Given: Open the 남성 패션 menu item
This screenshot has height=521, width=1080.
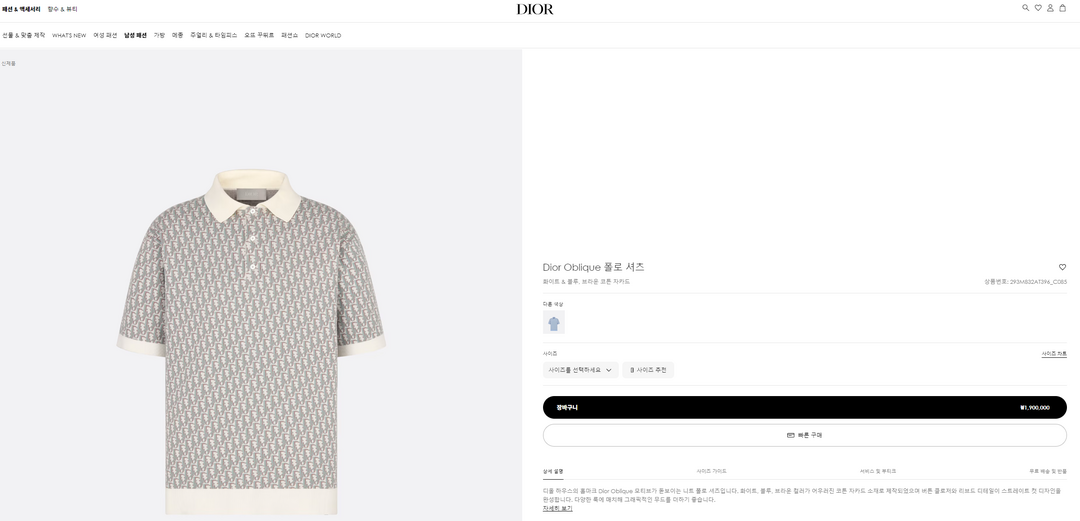Looking at the screenshot, I should pyautogui.click(x=135, y=35).
